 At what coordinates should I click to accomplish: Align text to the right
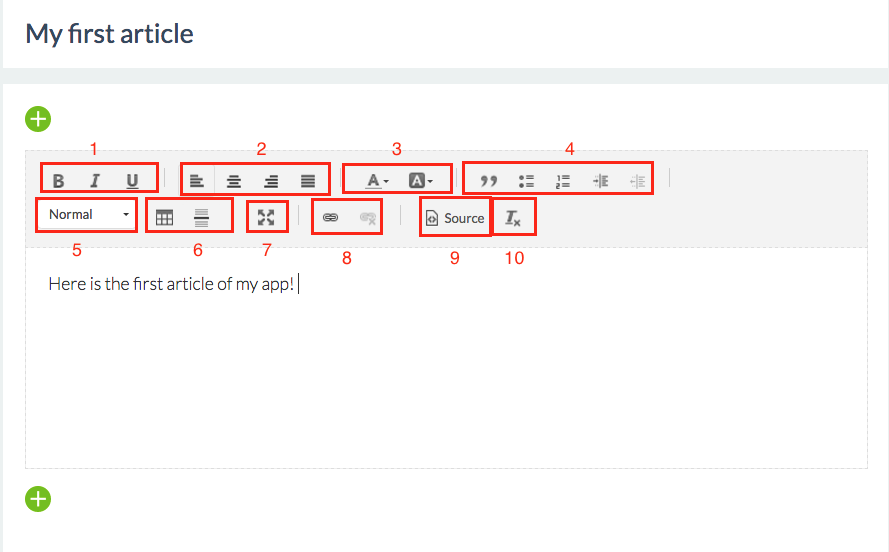(271, 181)
